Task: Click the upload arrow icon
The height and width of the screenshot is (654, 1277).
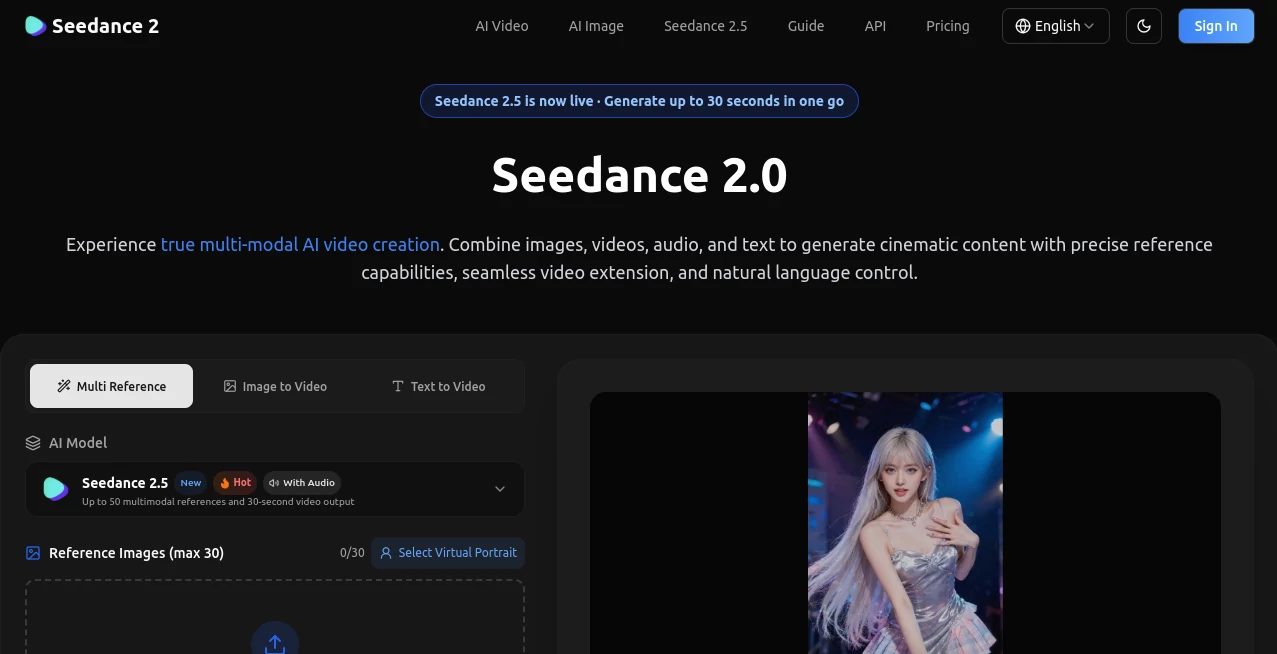Action: pos(275,644)
